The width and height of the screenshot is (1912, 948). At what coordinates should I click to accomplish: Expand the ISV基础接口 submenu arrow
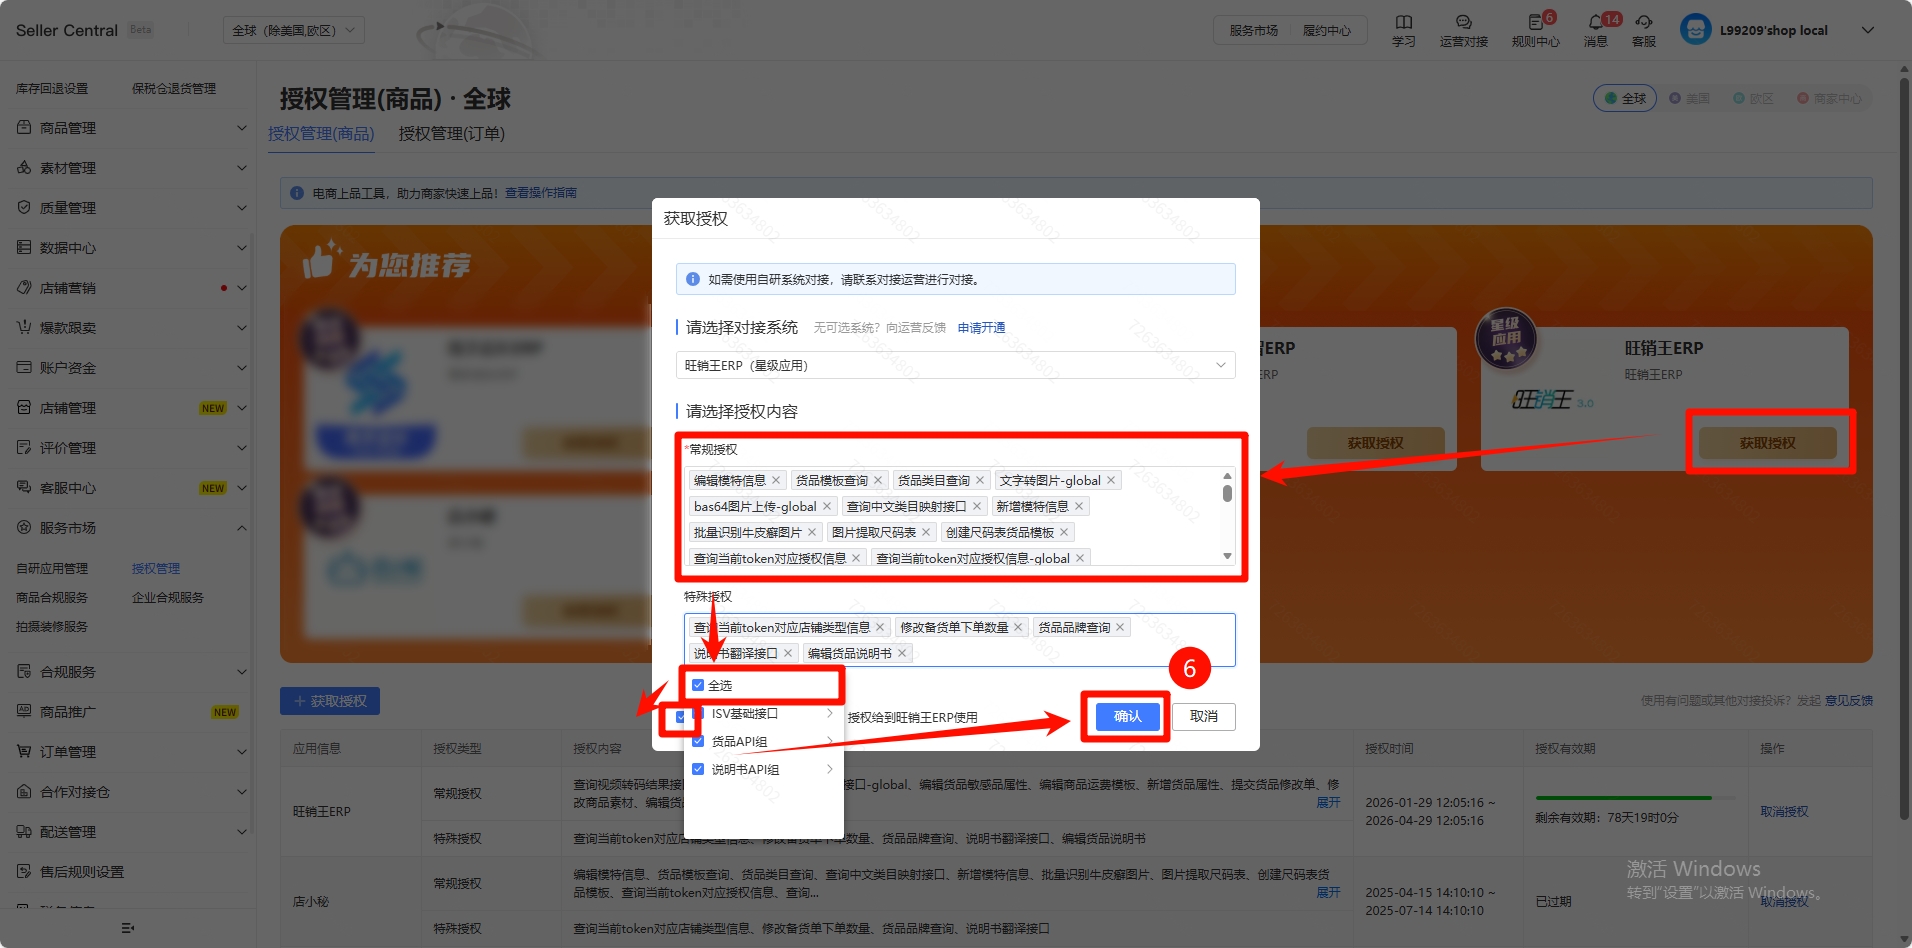(x=829, y=714)
